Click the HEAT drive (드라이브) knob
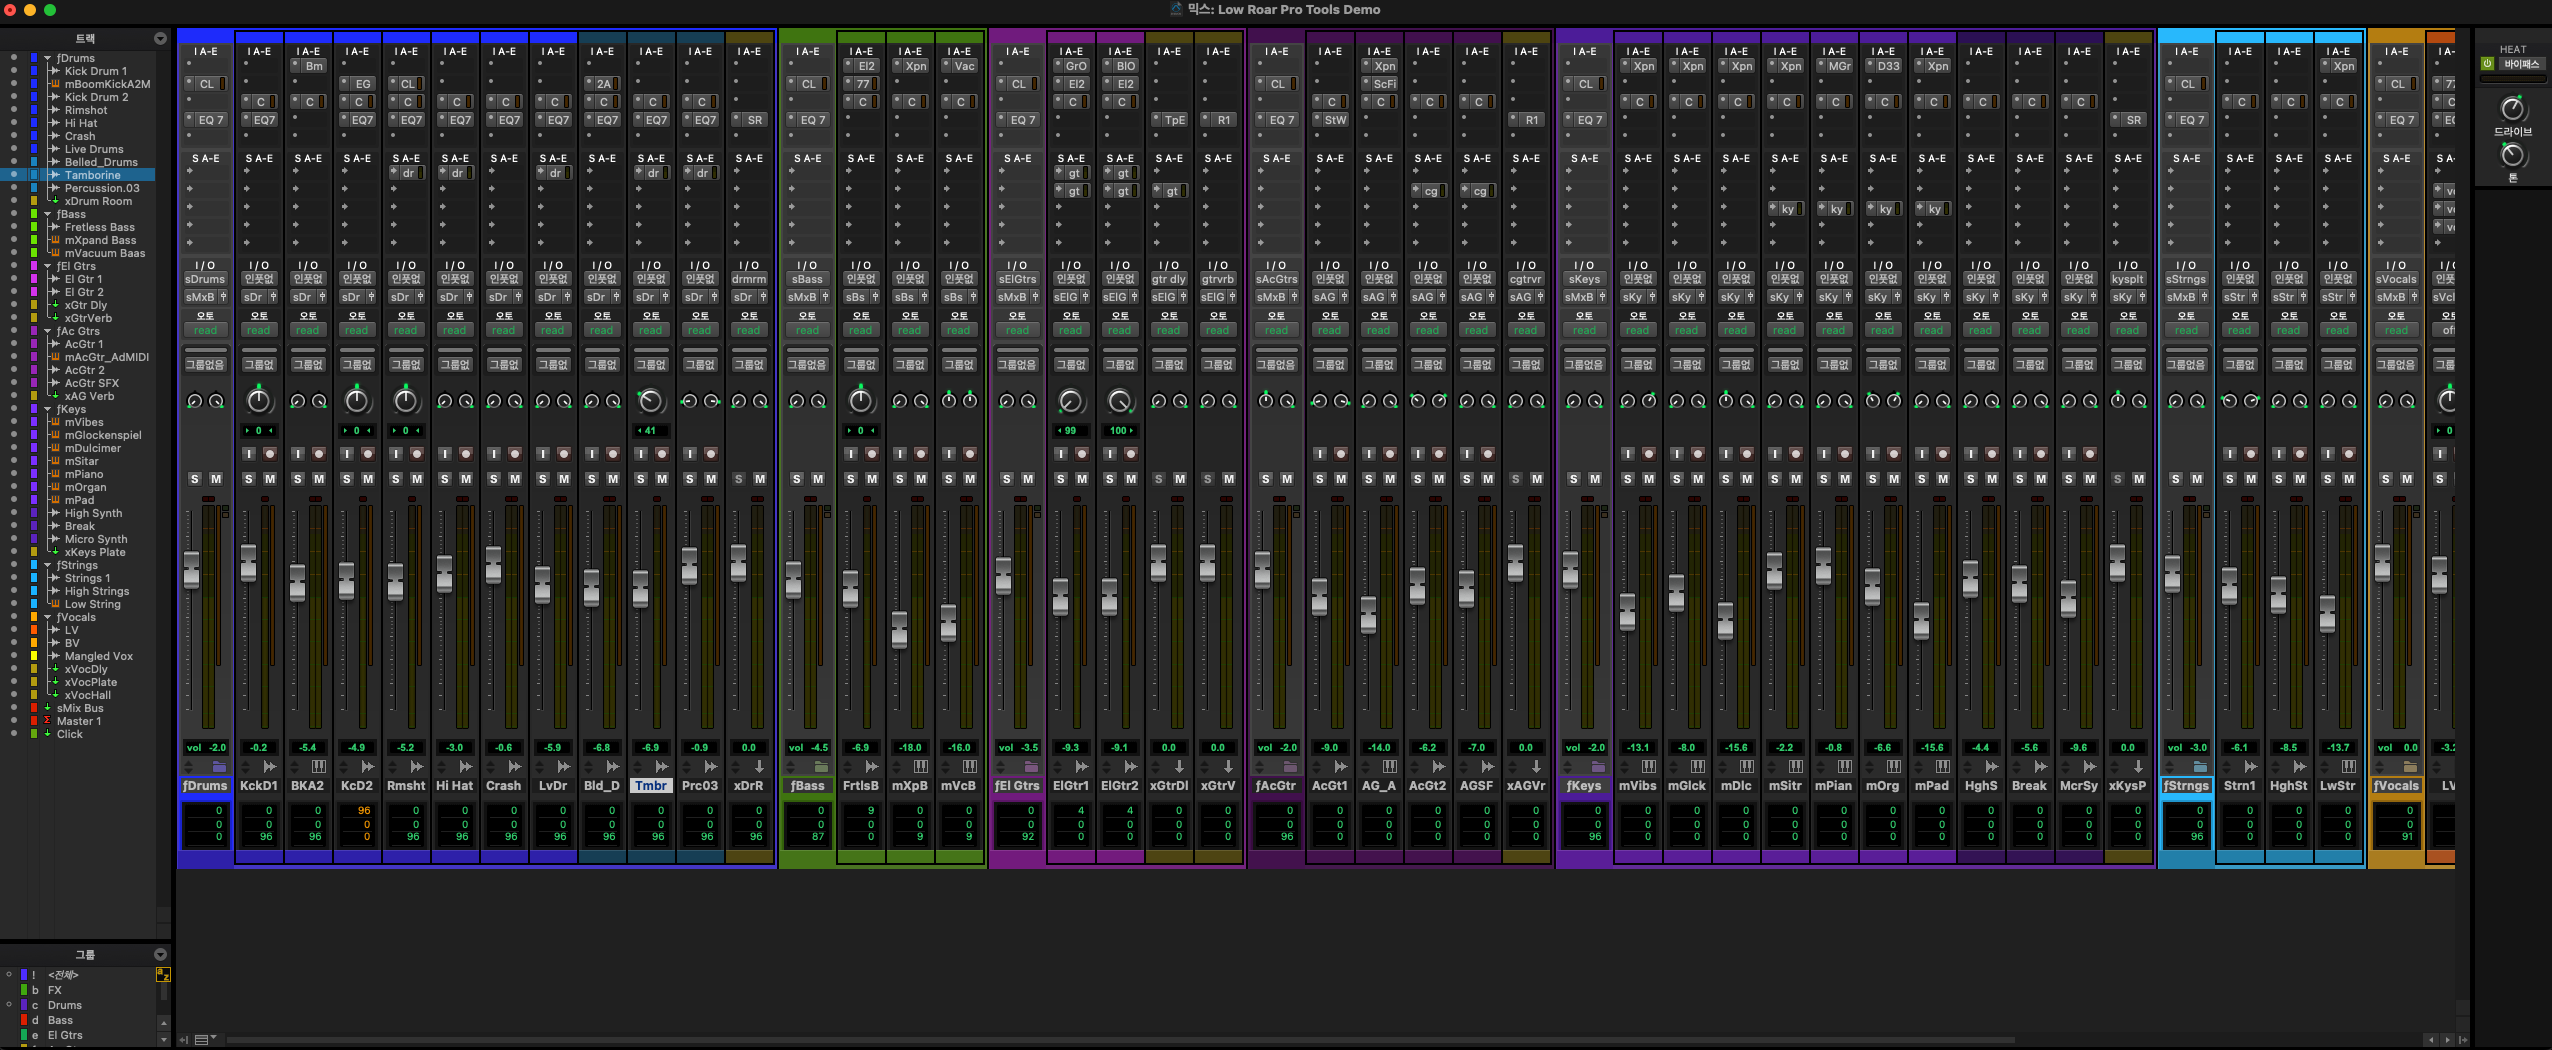Screen dimensions: 2552x1050 click(x=2512, y=109)
